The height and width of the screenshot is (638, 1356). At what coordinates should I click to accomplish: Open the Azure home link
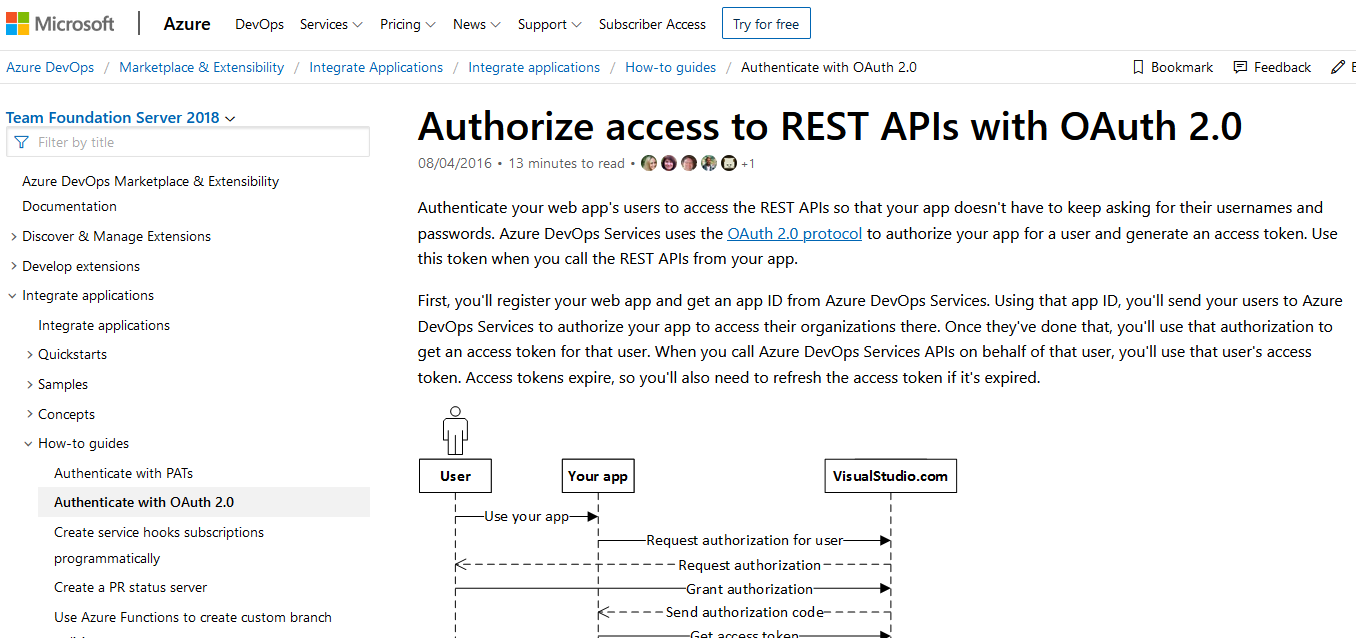[x=187, y=24]
